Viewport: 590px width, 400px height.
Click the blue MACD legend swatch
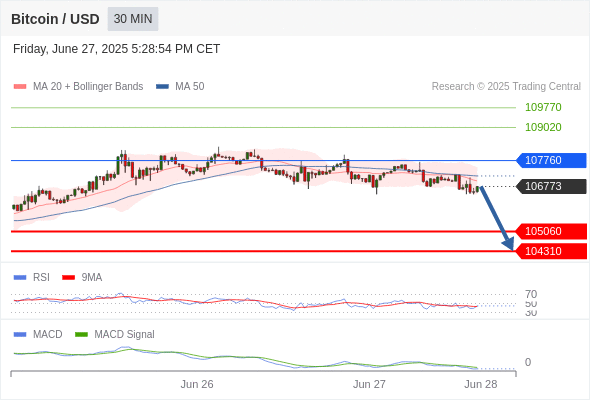[20, 335]
